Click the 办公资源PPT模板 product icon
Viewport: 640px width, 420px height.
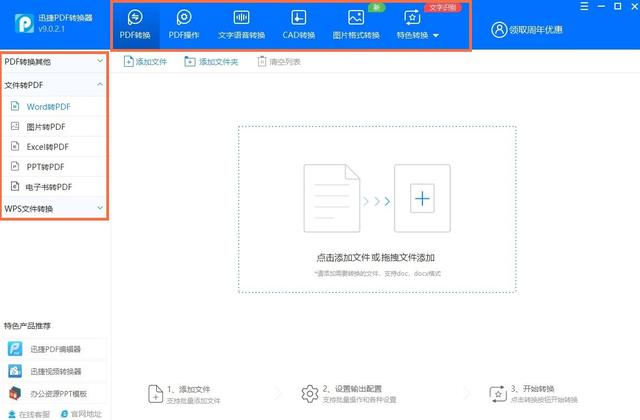(15, 393)
